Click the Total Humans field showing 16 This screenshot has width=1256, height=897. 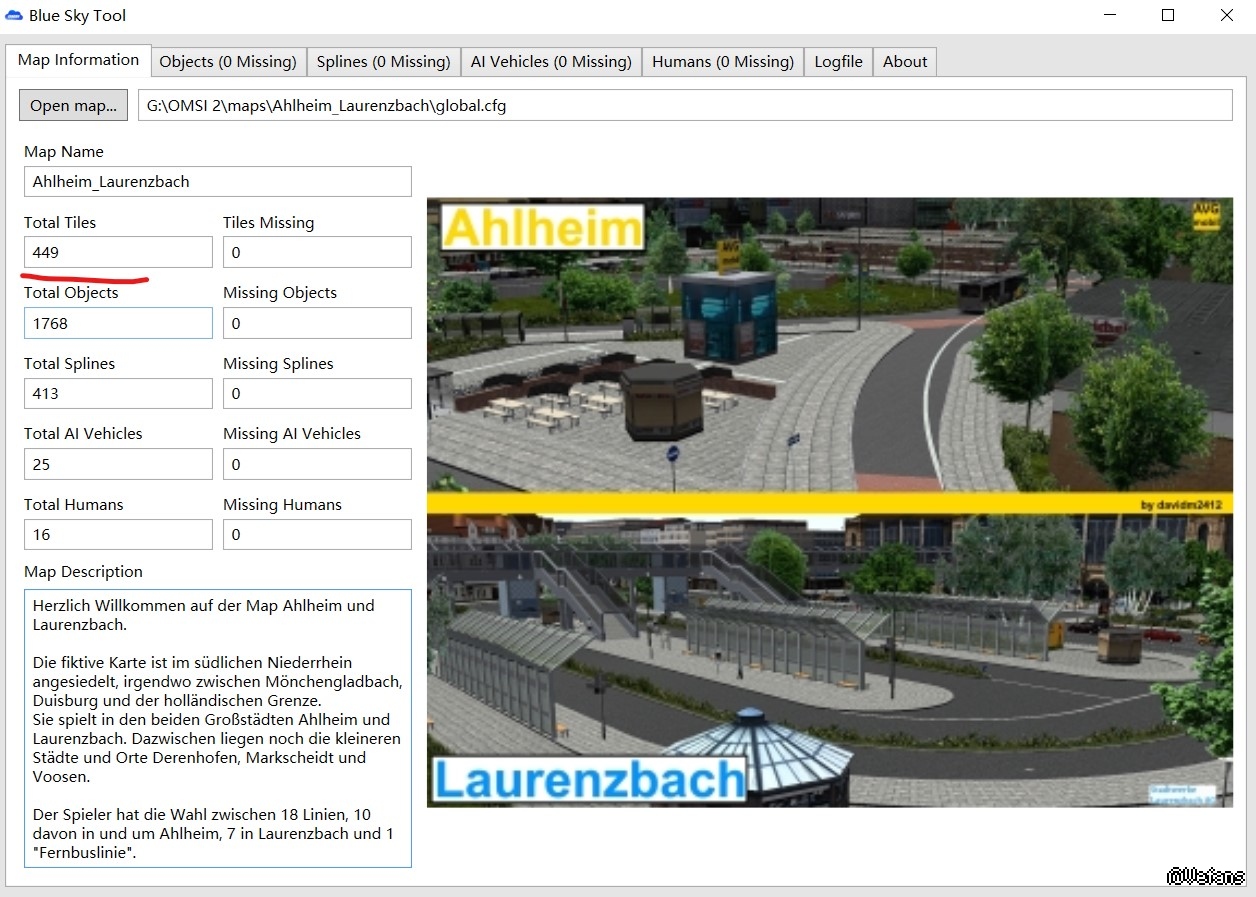[x=118, y=535]
